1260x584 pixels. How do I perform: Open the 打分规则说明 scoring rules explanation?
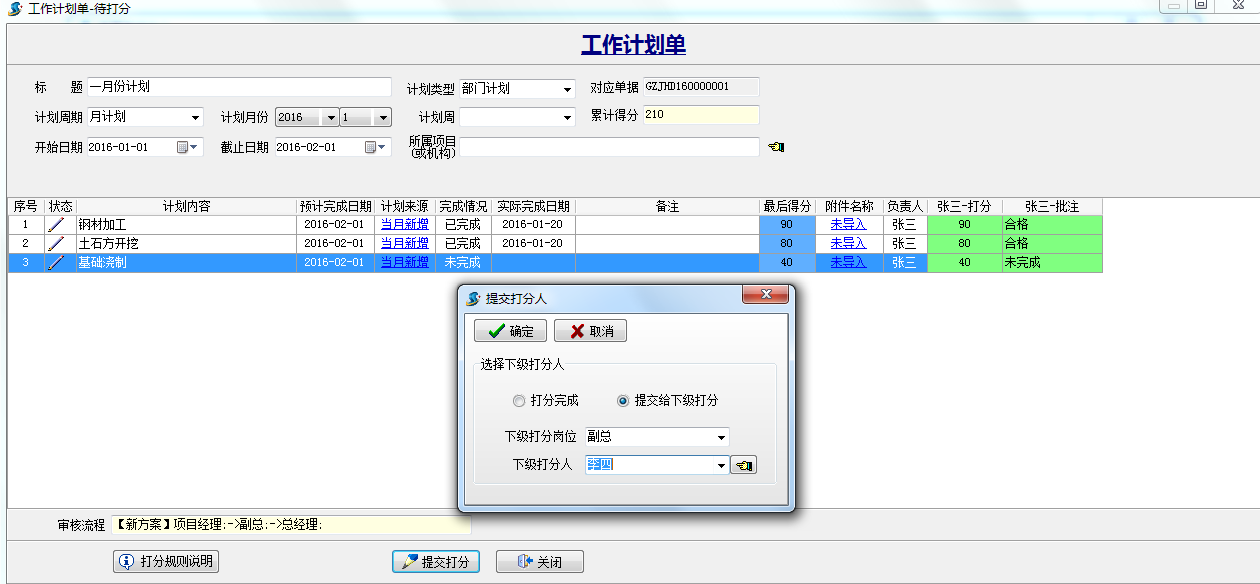[163, 561]
